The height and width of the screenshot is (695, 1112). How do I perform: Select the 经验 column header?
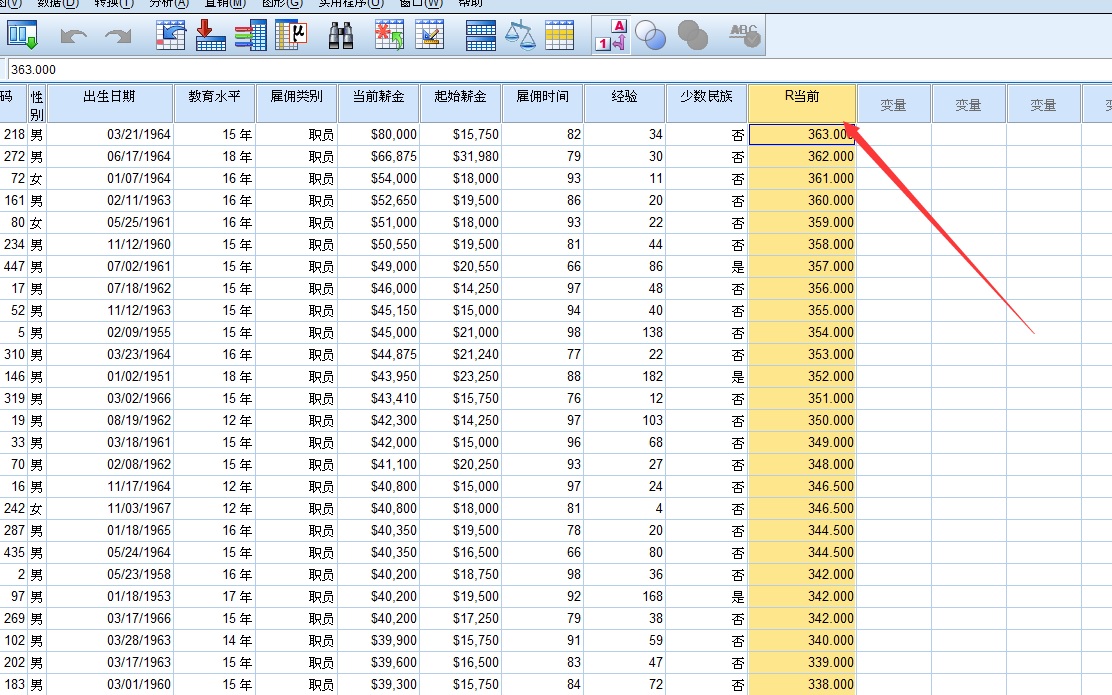pos(625,104)
